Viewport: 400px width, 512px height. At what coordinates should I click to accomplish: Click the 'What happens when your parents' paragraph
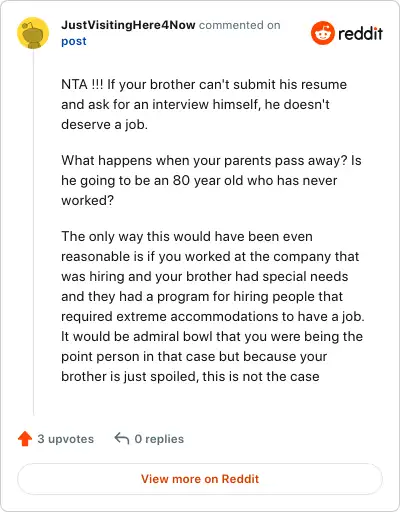click(x=211, y=180)
